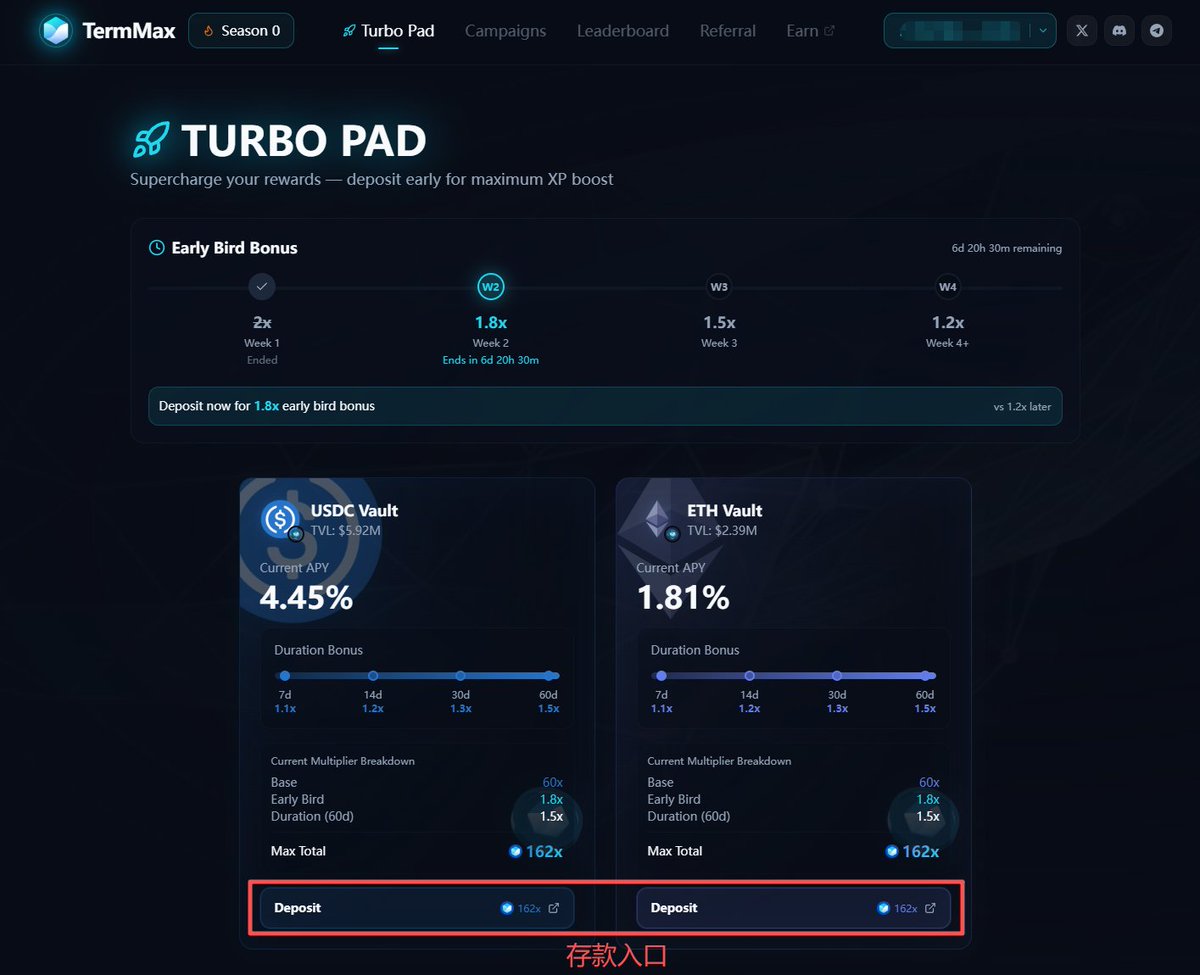The width and height of the screenshot is (1200, 975).
Task: Click the ETH 'TVL: $2.39M' text
Action: click(722, 530)
